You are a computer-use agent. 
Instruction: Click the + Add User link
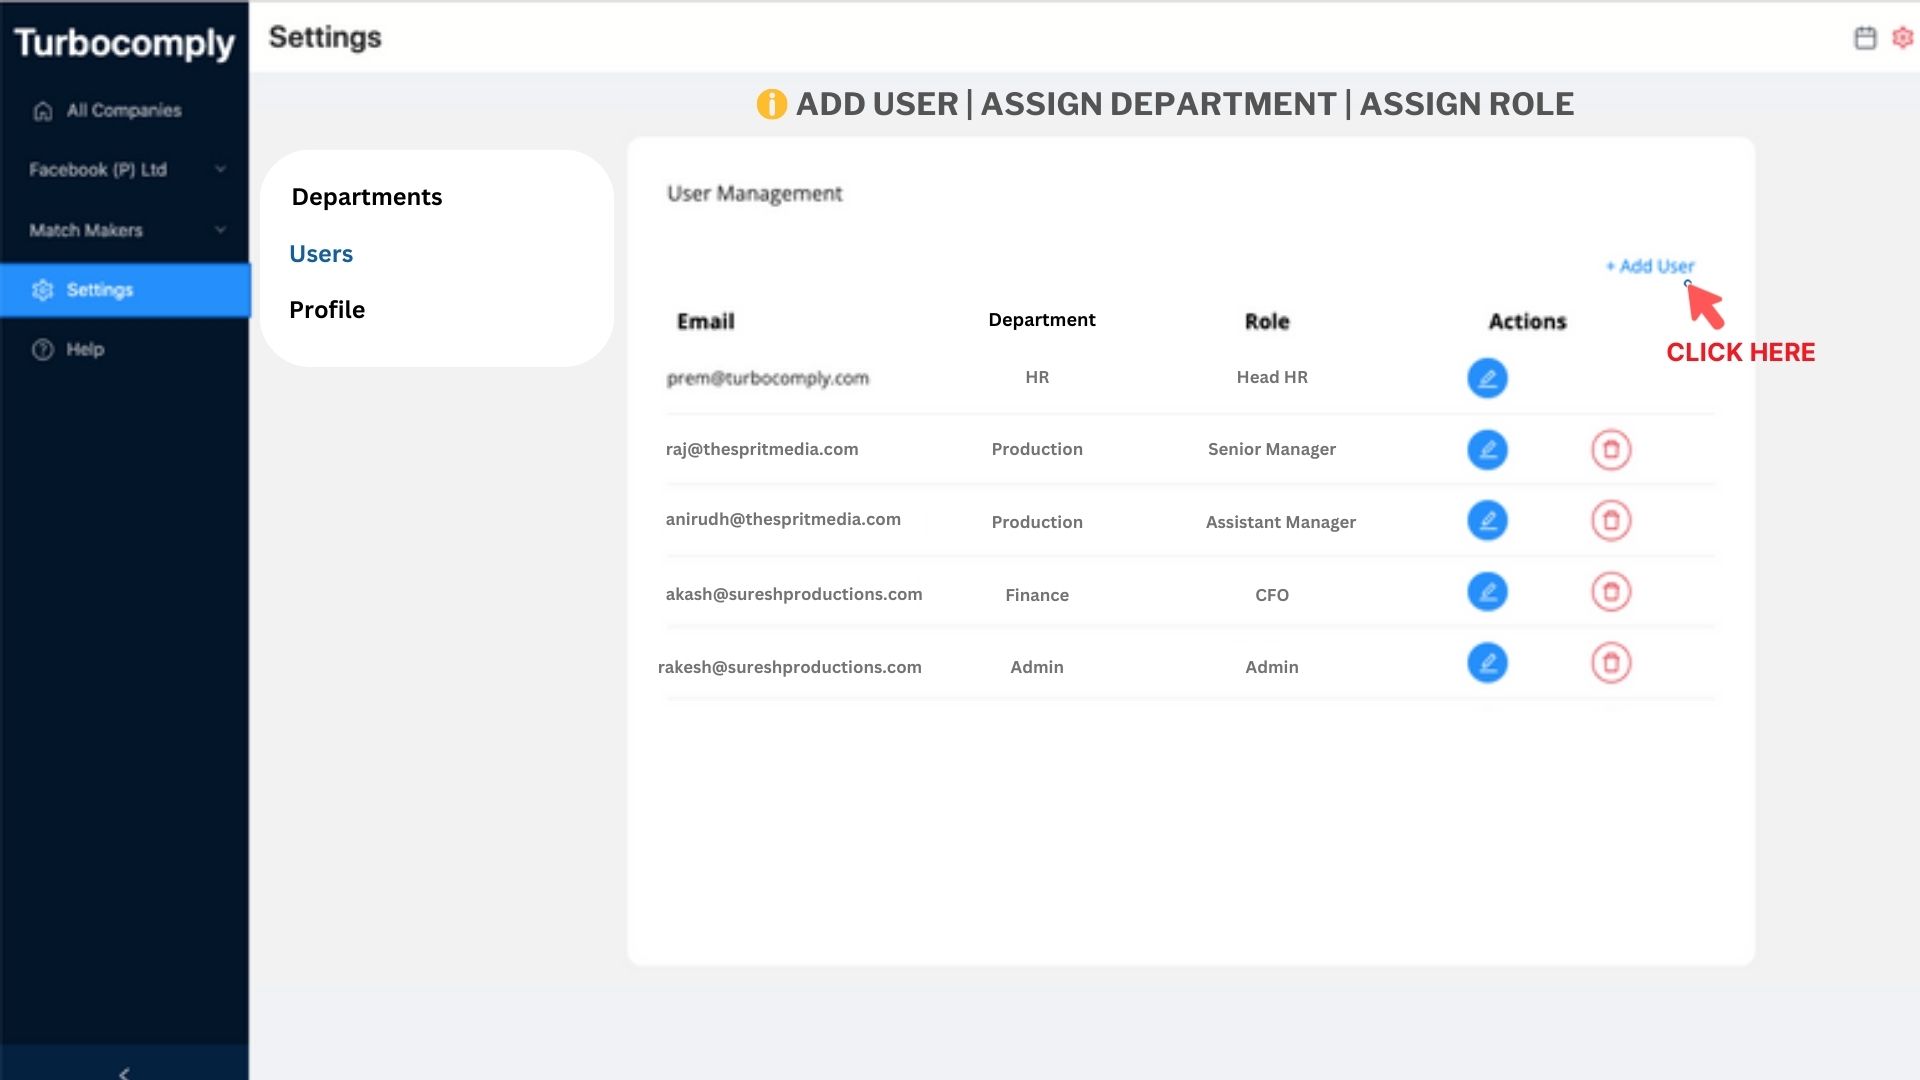click(x=1650, y=266)
